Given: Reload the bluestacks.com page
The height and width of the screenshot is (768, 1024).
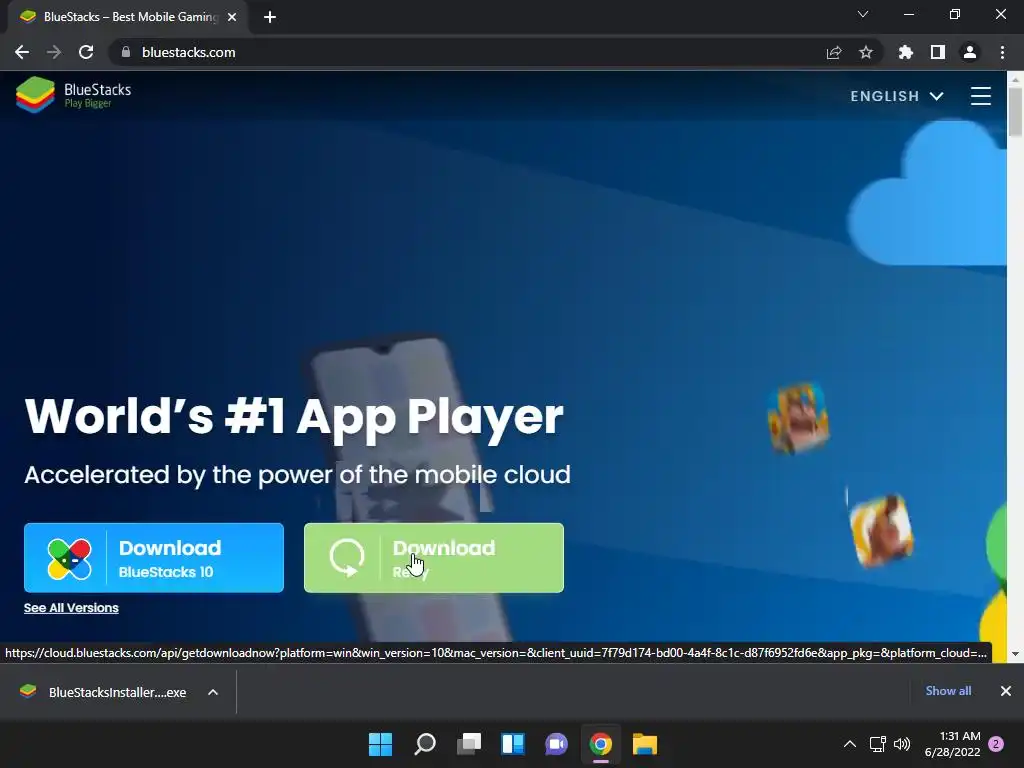Looking at the screenshot, I should pyautogui.click(x=86, y=52).
